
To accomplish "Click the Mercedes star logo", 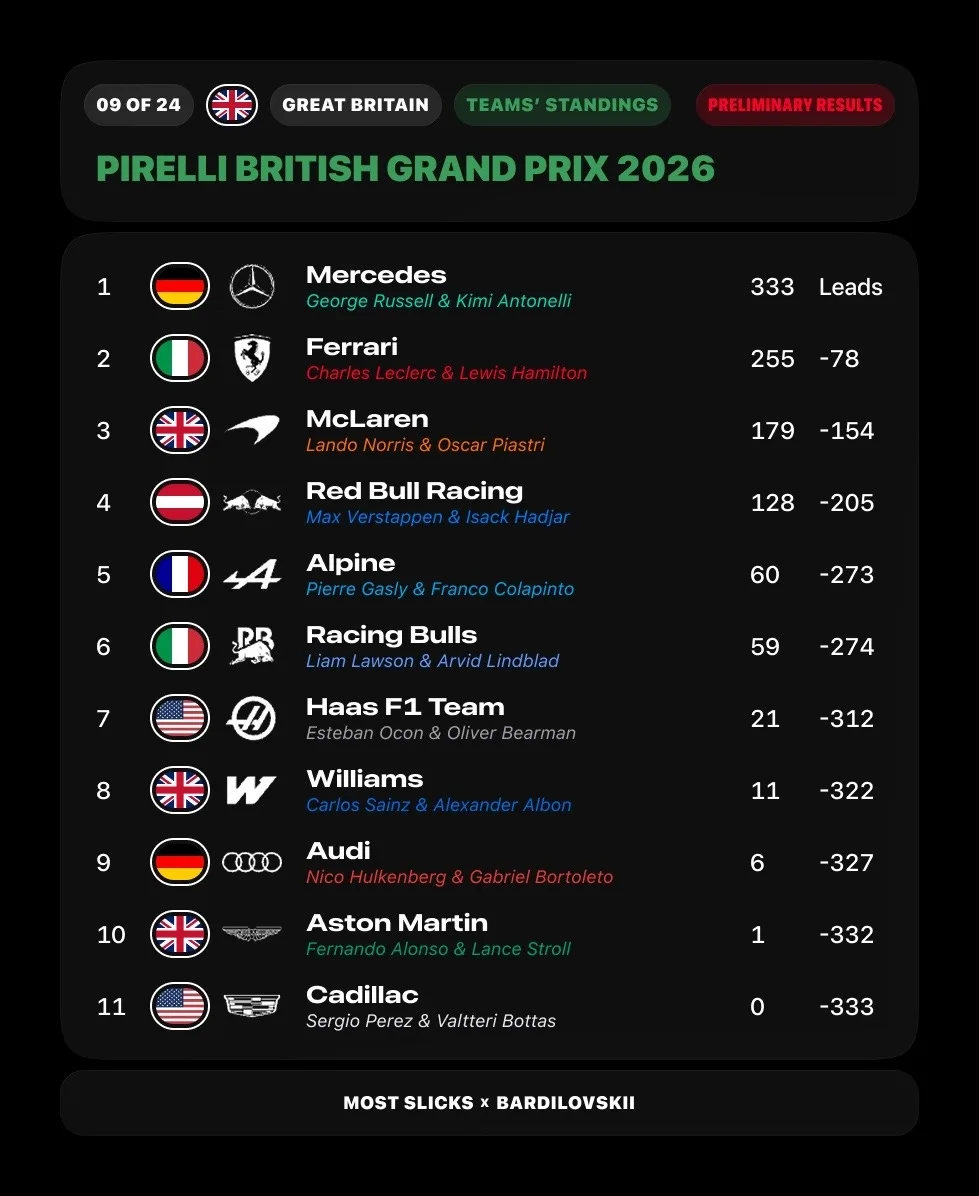I will pyautogui.click(x=252, y=287).
